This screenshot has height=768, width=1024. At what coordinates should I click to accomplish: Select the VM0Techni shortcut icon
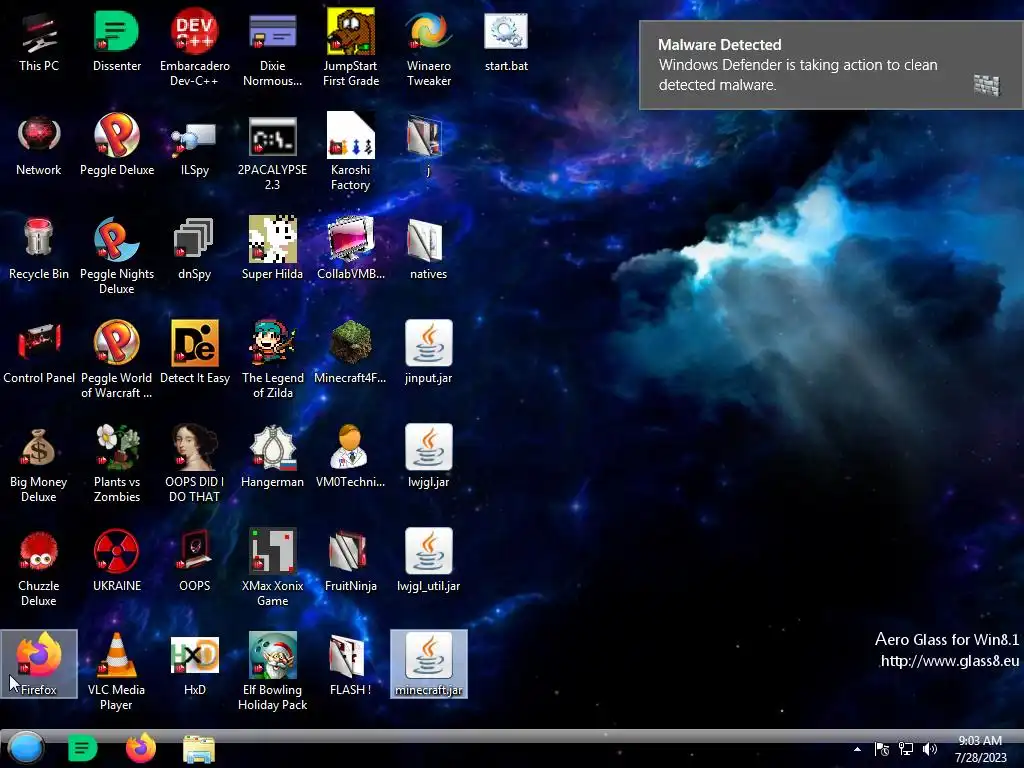point(351,458)
